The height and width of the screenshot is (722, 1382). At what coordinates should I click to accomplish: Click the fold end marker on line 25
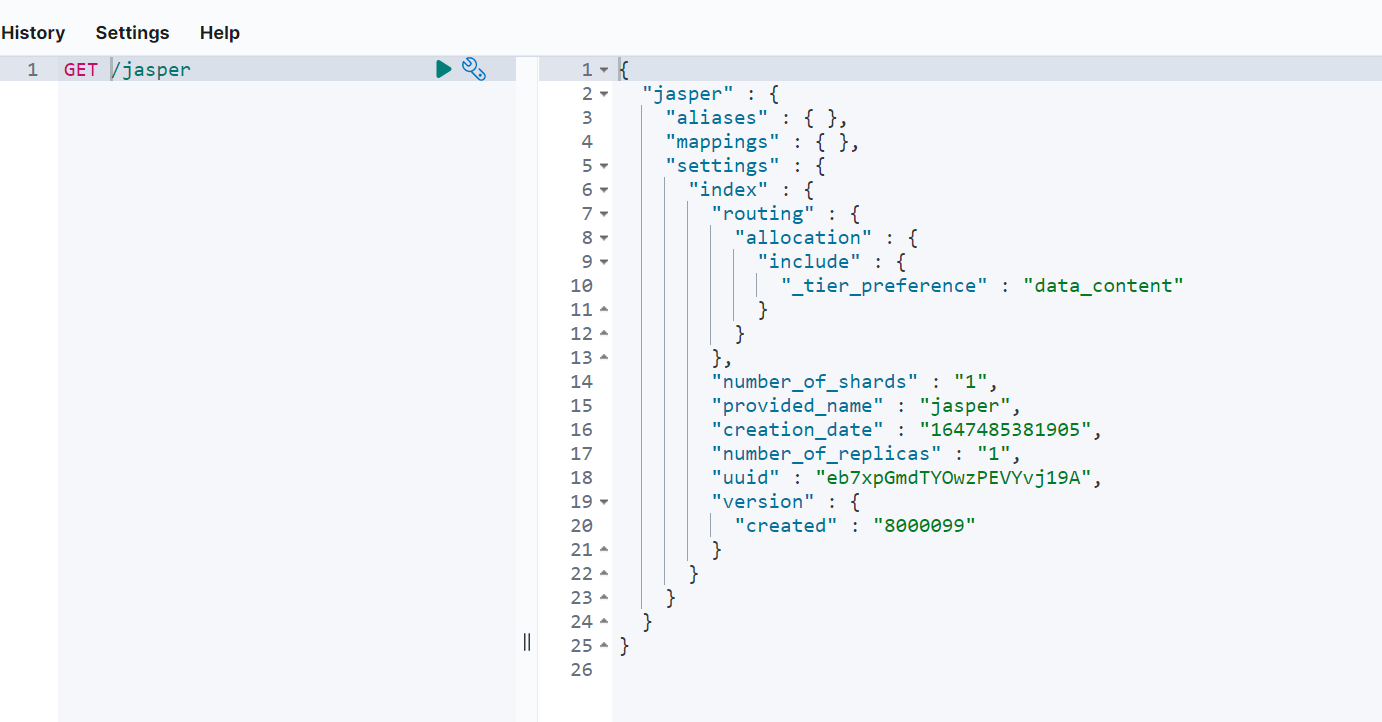604,646
